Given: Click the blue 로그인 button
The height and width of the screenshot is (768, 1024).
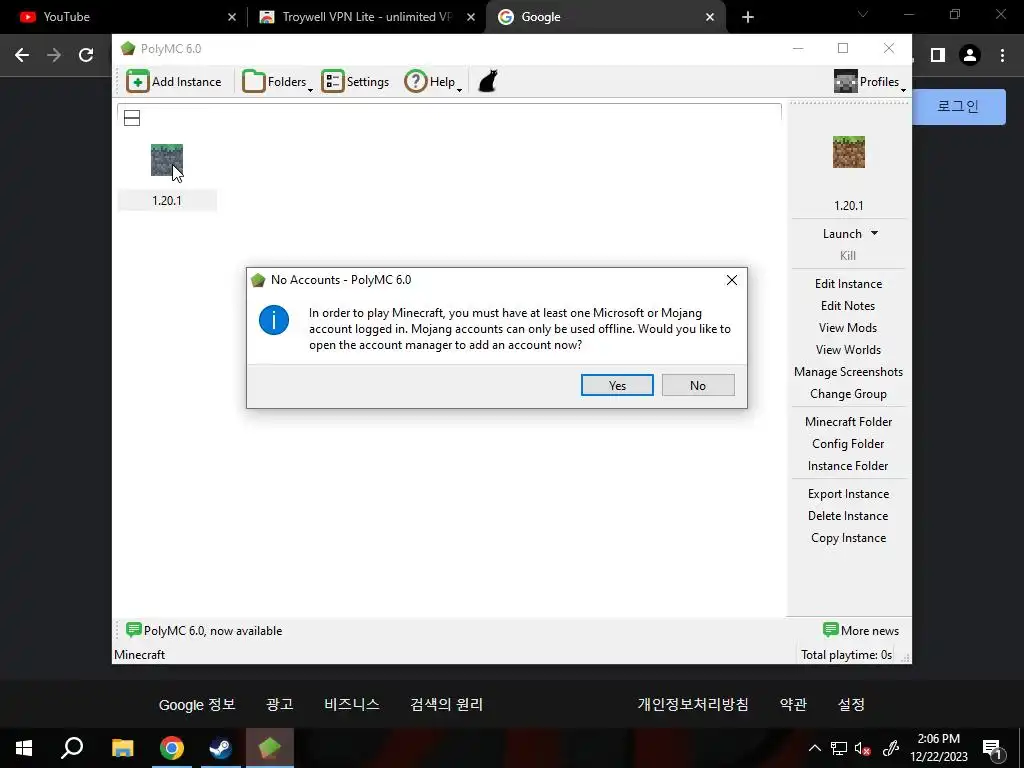Looking at the screenshot, I should click(958, 106).
